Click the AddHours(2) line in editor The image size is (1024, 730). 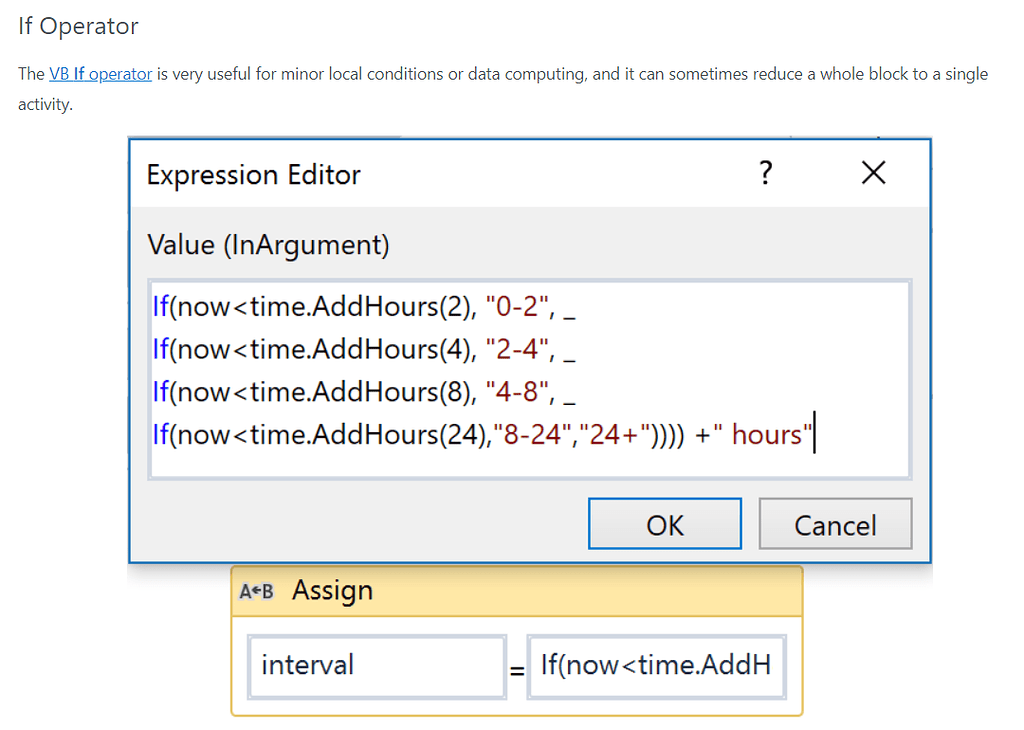(330, 307)
